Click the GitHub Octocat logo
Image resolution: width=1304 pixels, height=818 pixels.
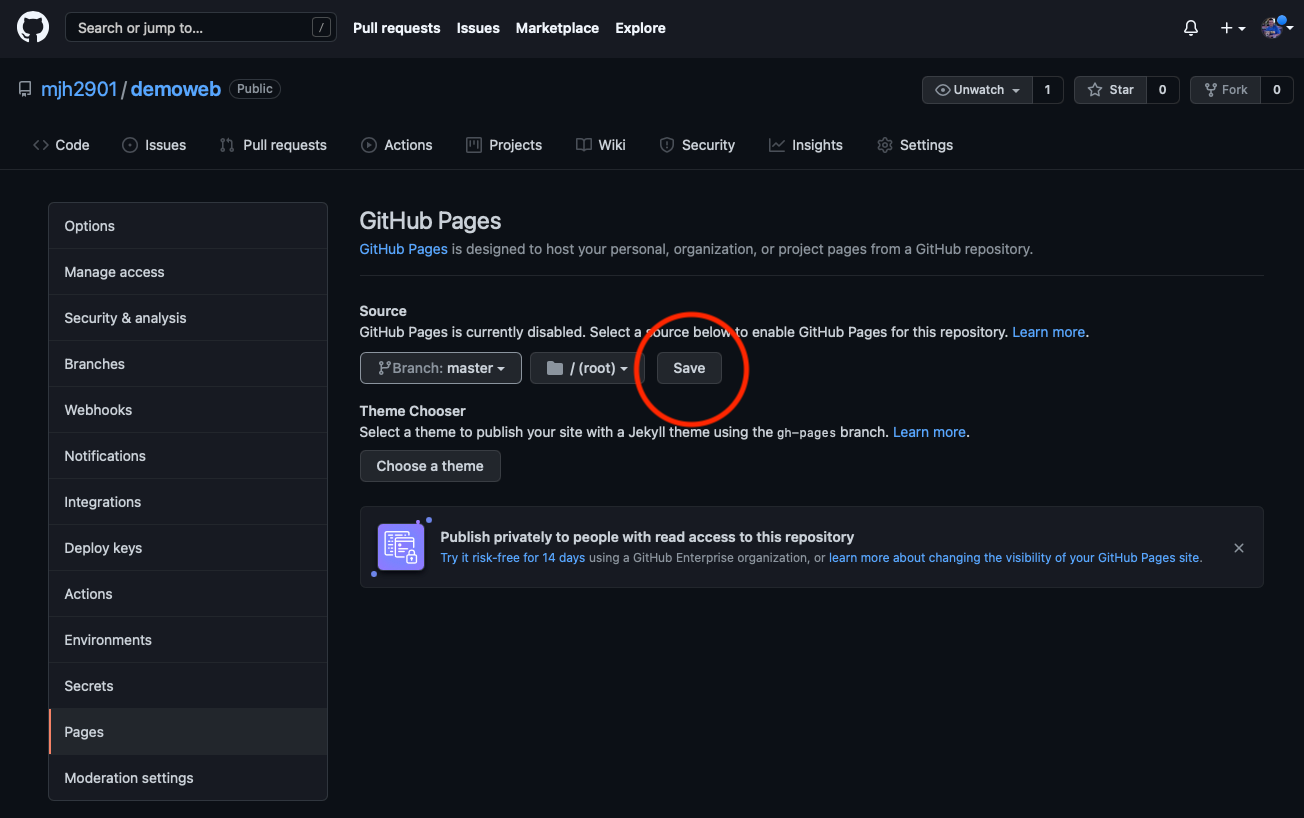(x=33, y=27)
